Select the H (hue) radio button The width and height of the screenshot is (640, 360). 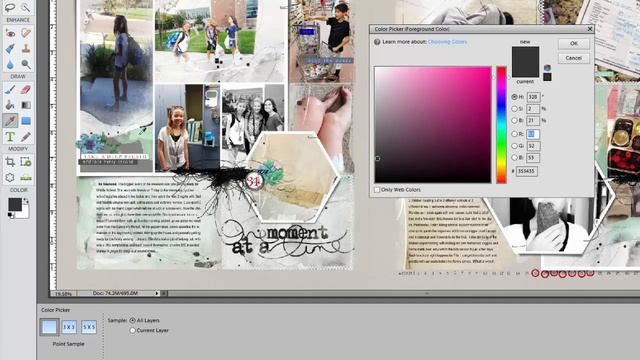click(514, 97)
